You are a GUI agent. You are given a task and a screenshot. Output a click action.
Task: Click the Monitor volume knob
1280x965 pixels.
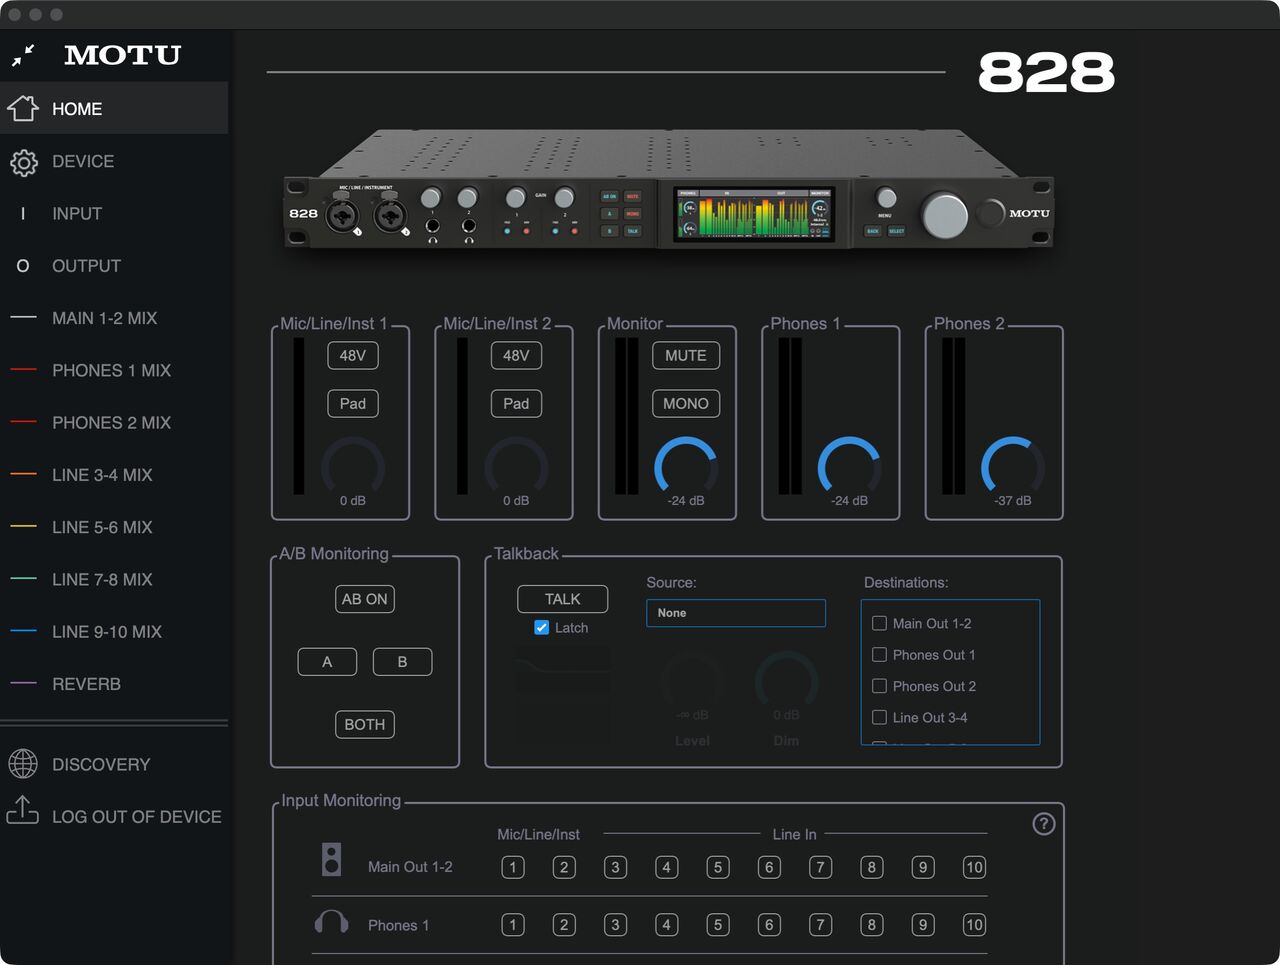click(x=686, y=466)
